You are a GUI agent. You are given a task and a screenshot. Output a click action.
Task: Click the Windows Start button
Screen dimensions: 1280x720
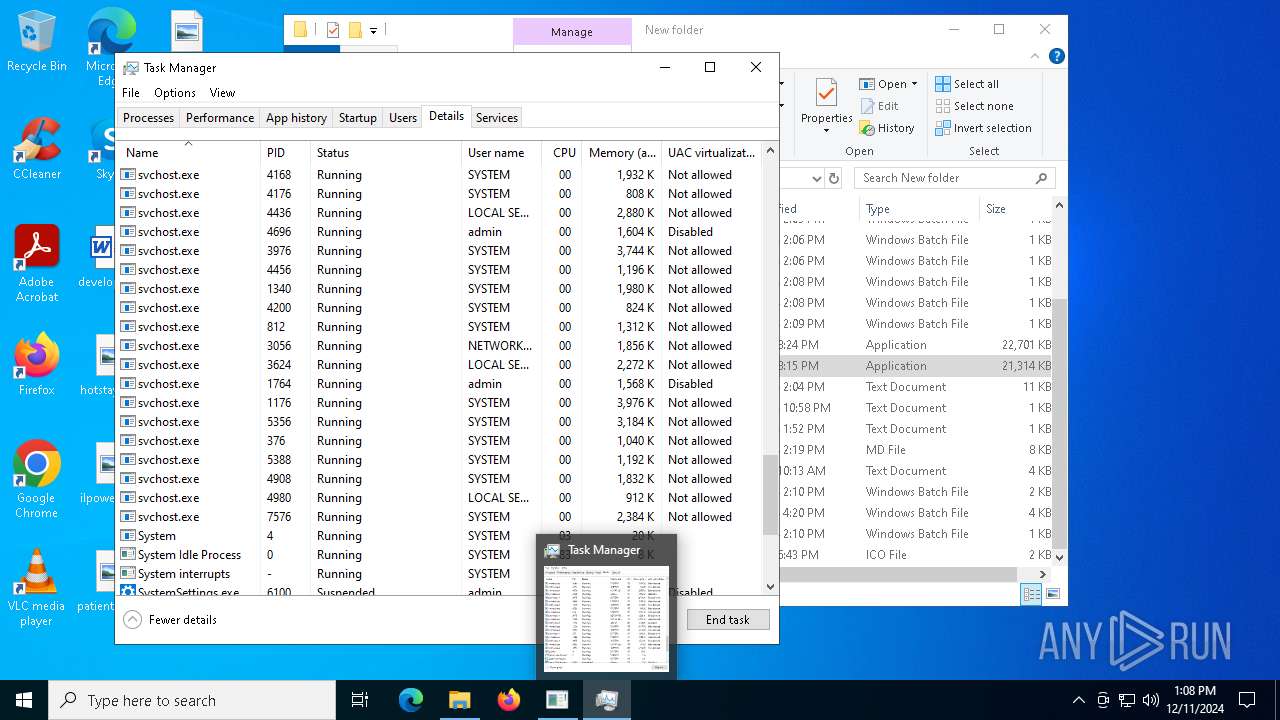[24, 700]
